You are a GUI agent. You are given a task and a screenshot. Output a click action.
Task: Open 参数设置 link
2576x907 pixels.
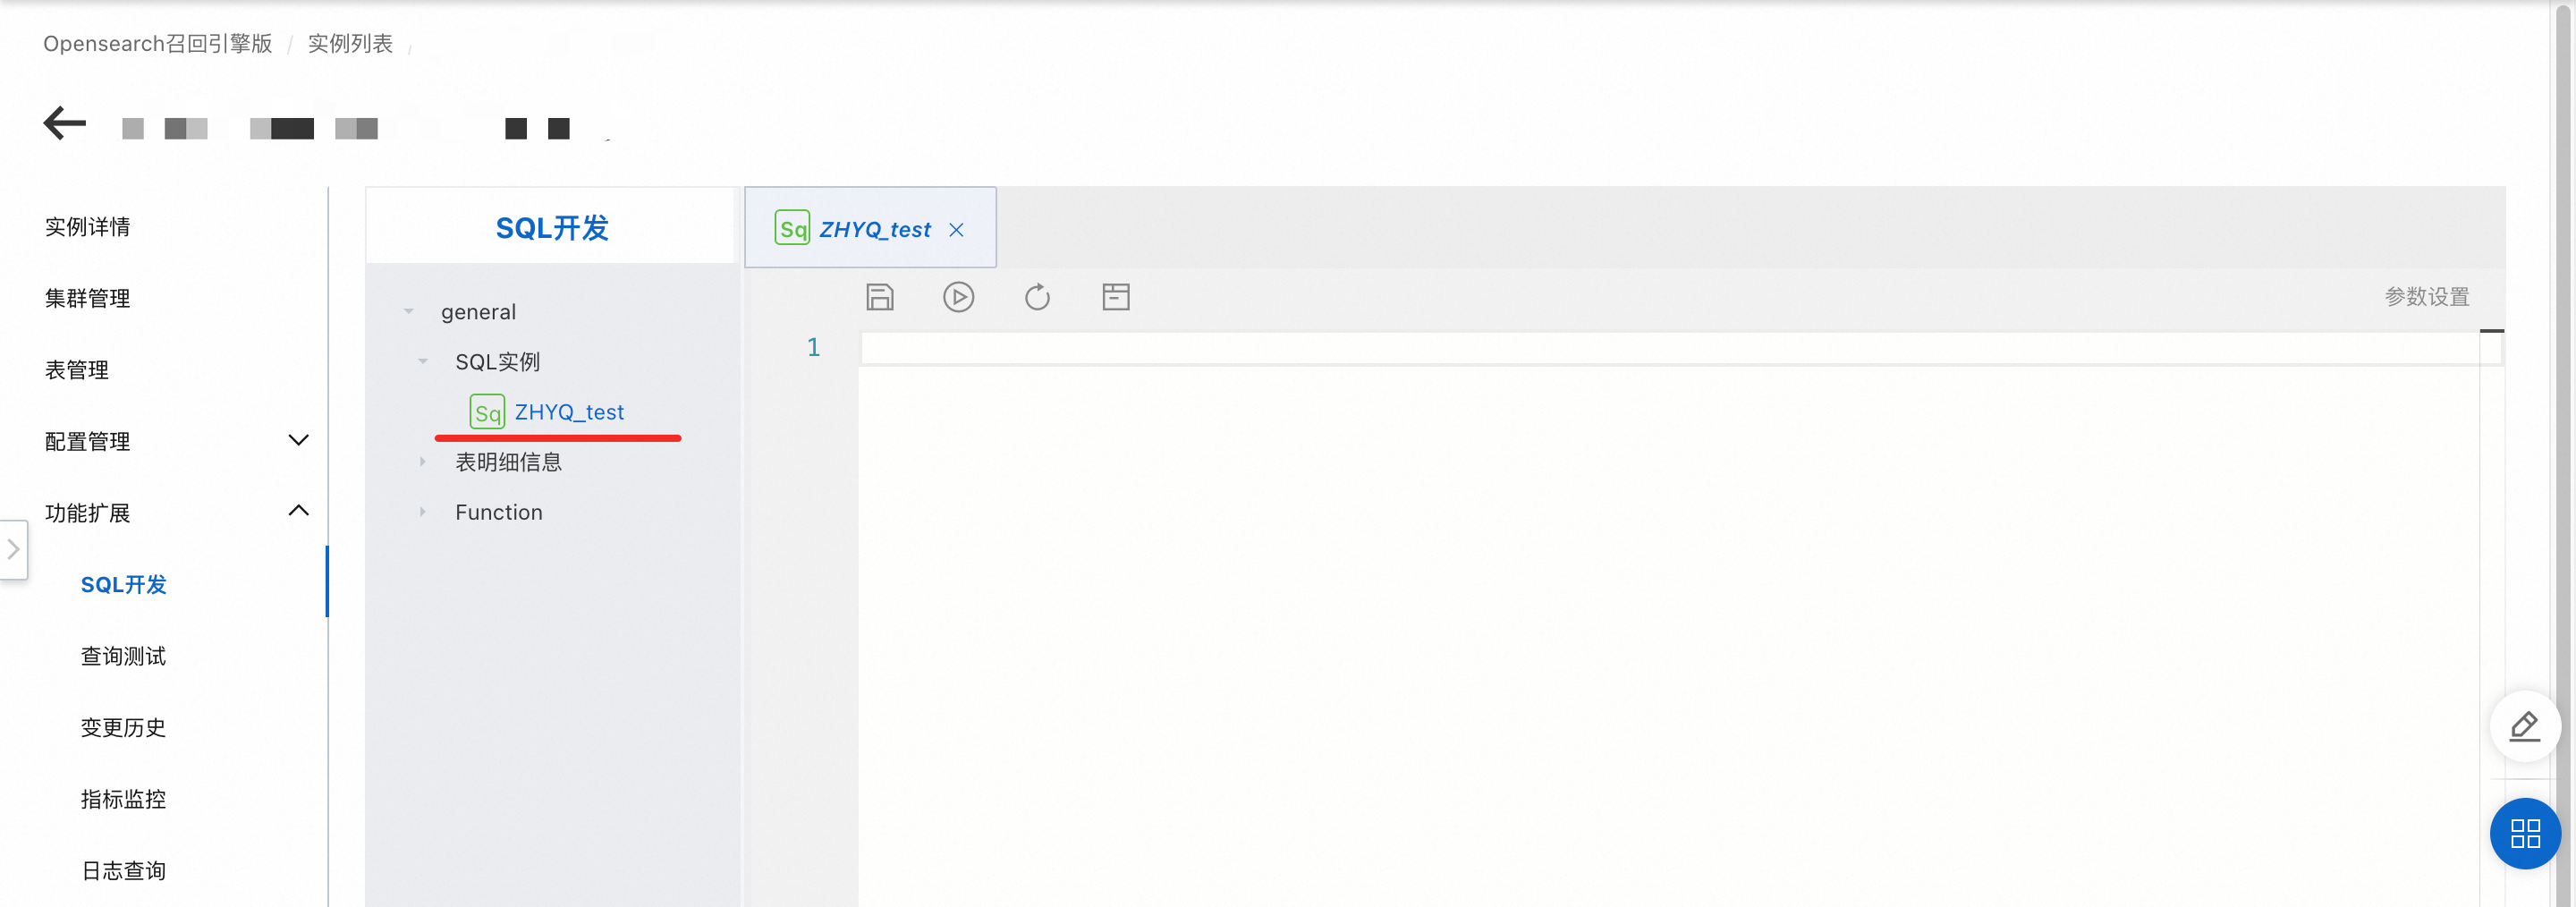pyautogui.click(x=2427, y=297)
